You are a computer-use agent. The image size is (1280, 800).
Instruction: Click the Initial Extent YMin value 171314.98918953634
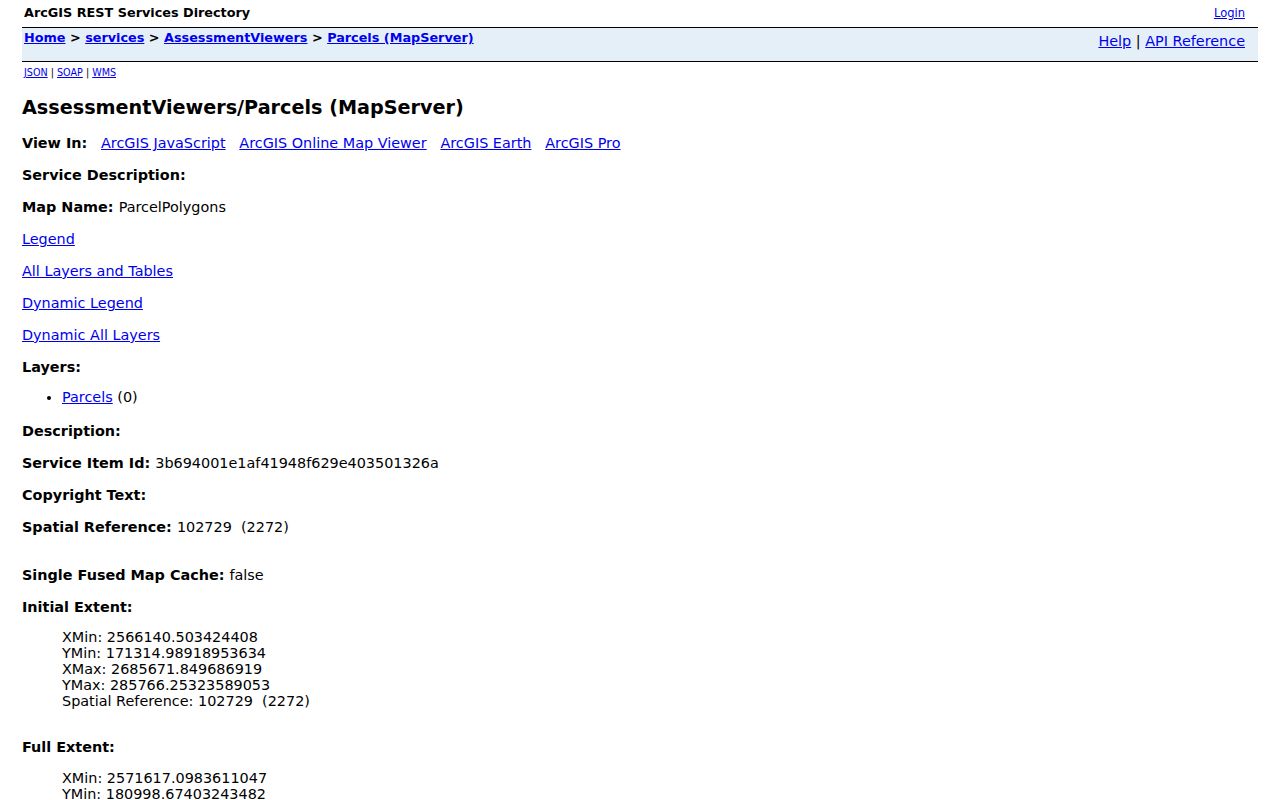186,653
